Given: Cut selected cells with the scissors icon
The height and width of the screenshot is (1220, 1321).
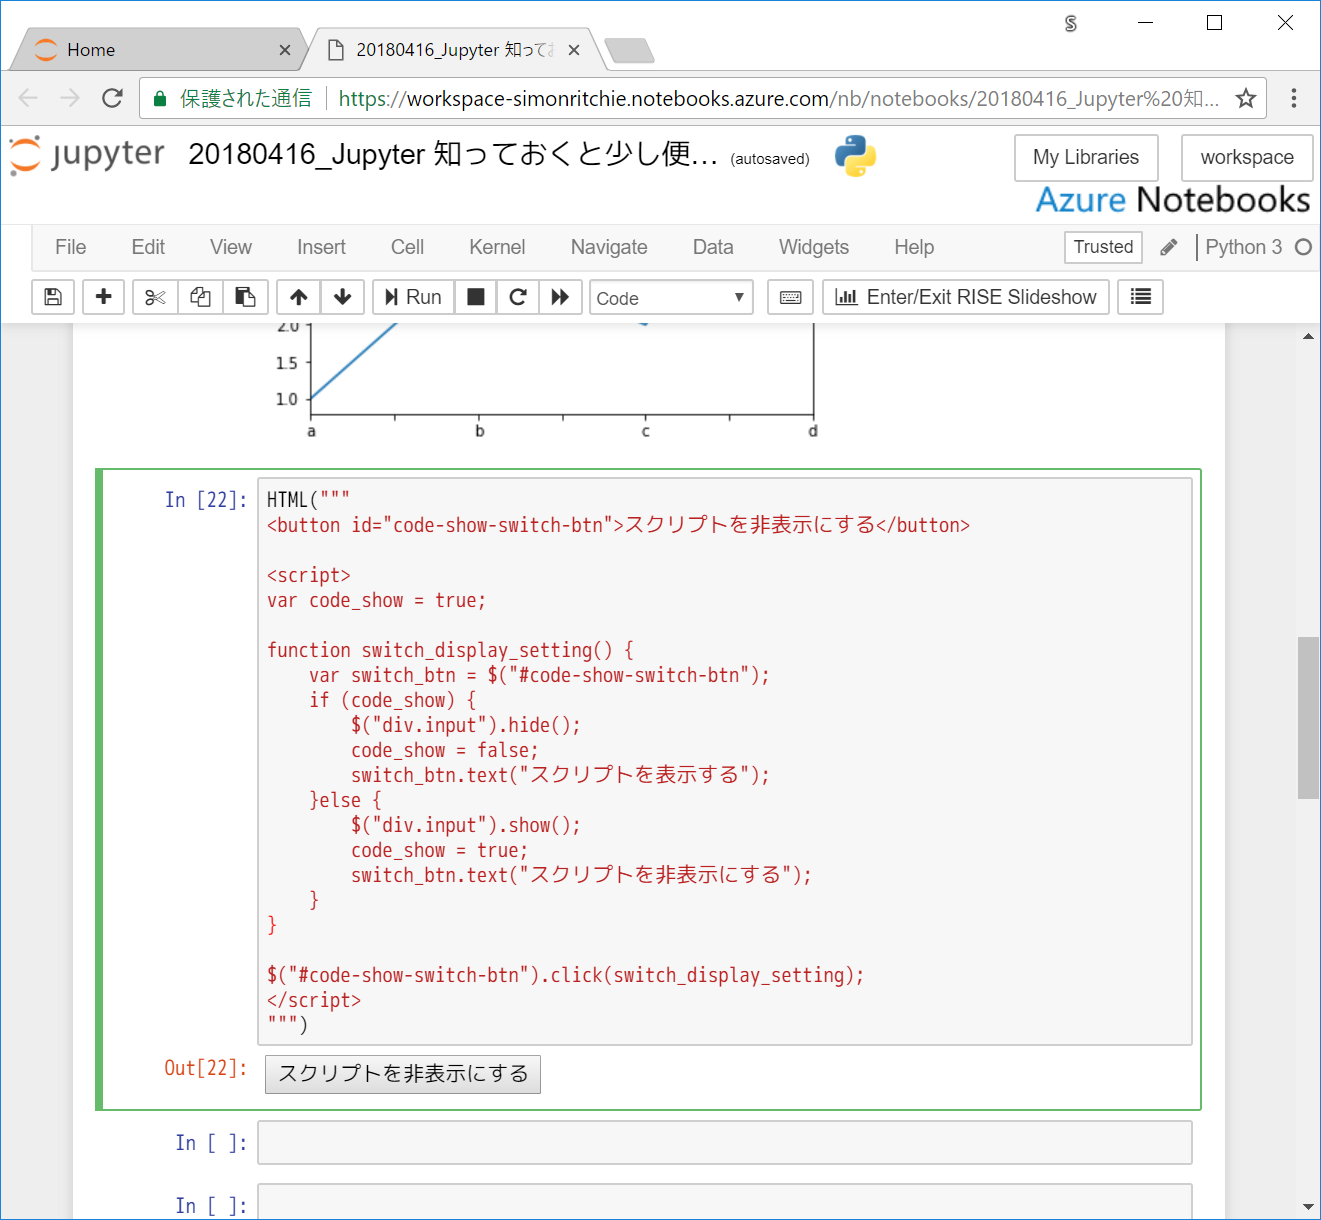Looking at the screenshot, I should coord(155,297).
